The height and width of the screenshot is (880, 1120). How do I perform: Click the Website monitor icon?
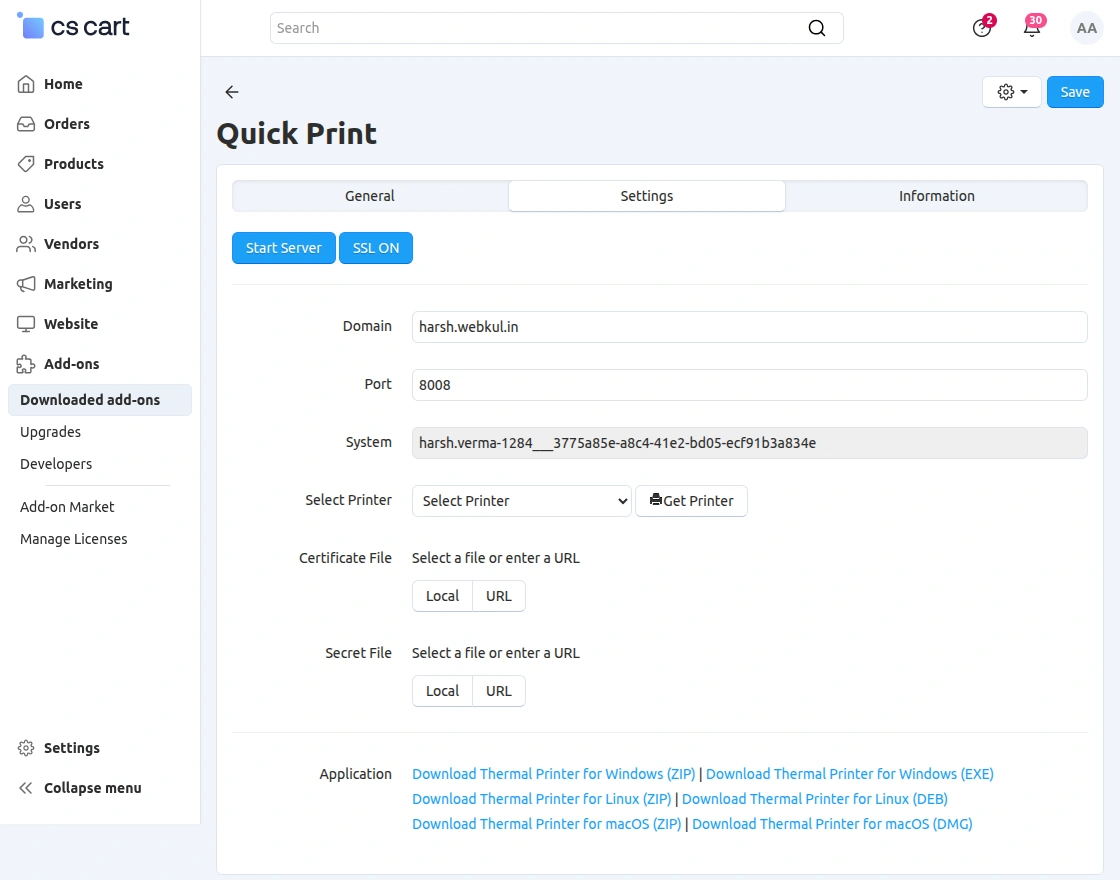[26, 324]
